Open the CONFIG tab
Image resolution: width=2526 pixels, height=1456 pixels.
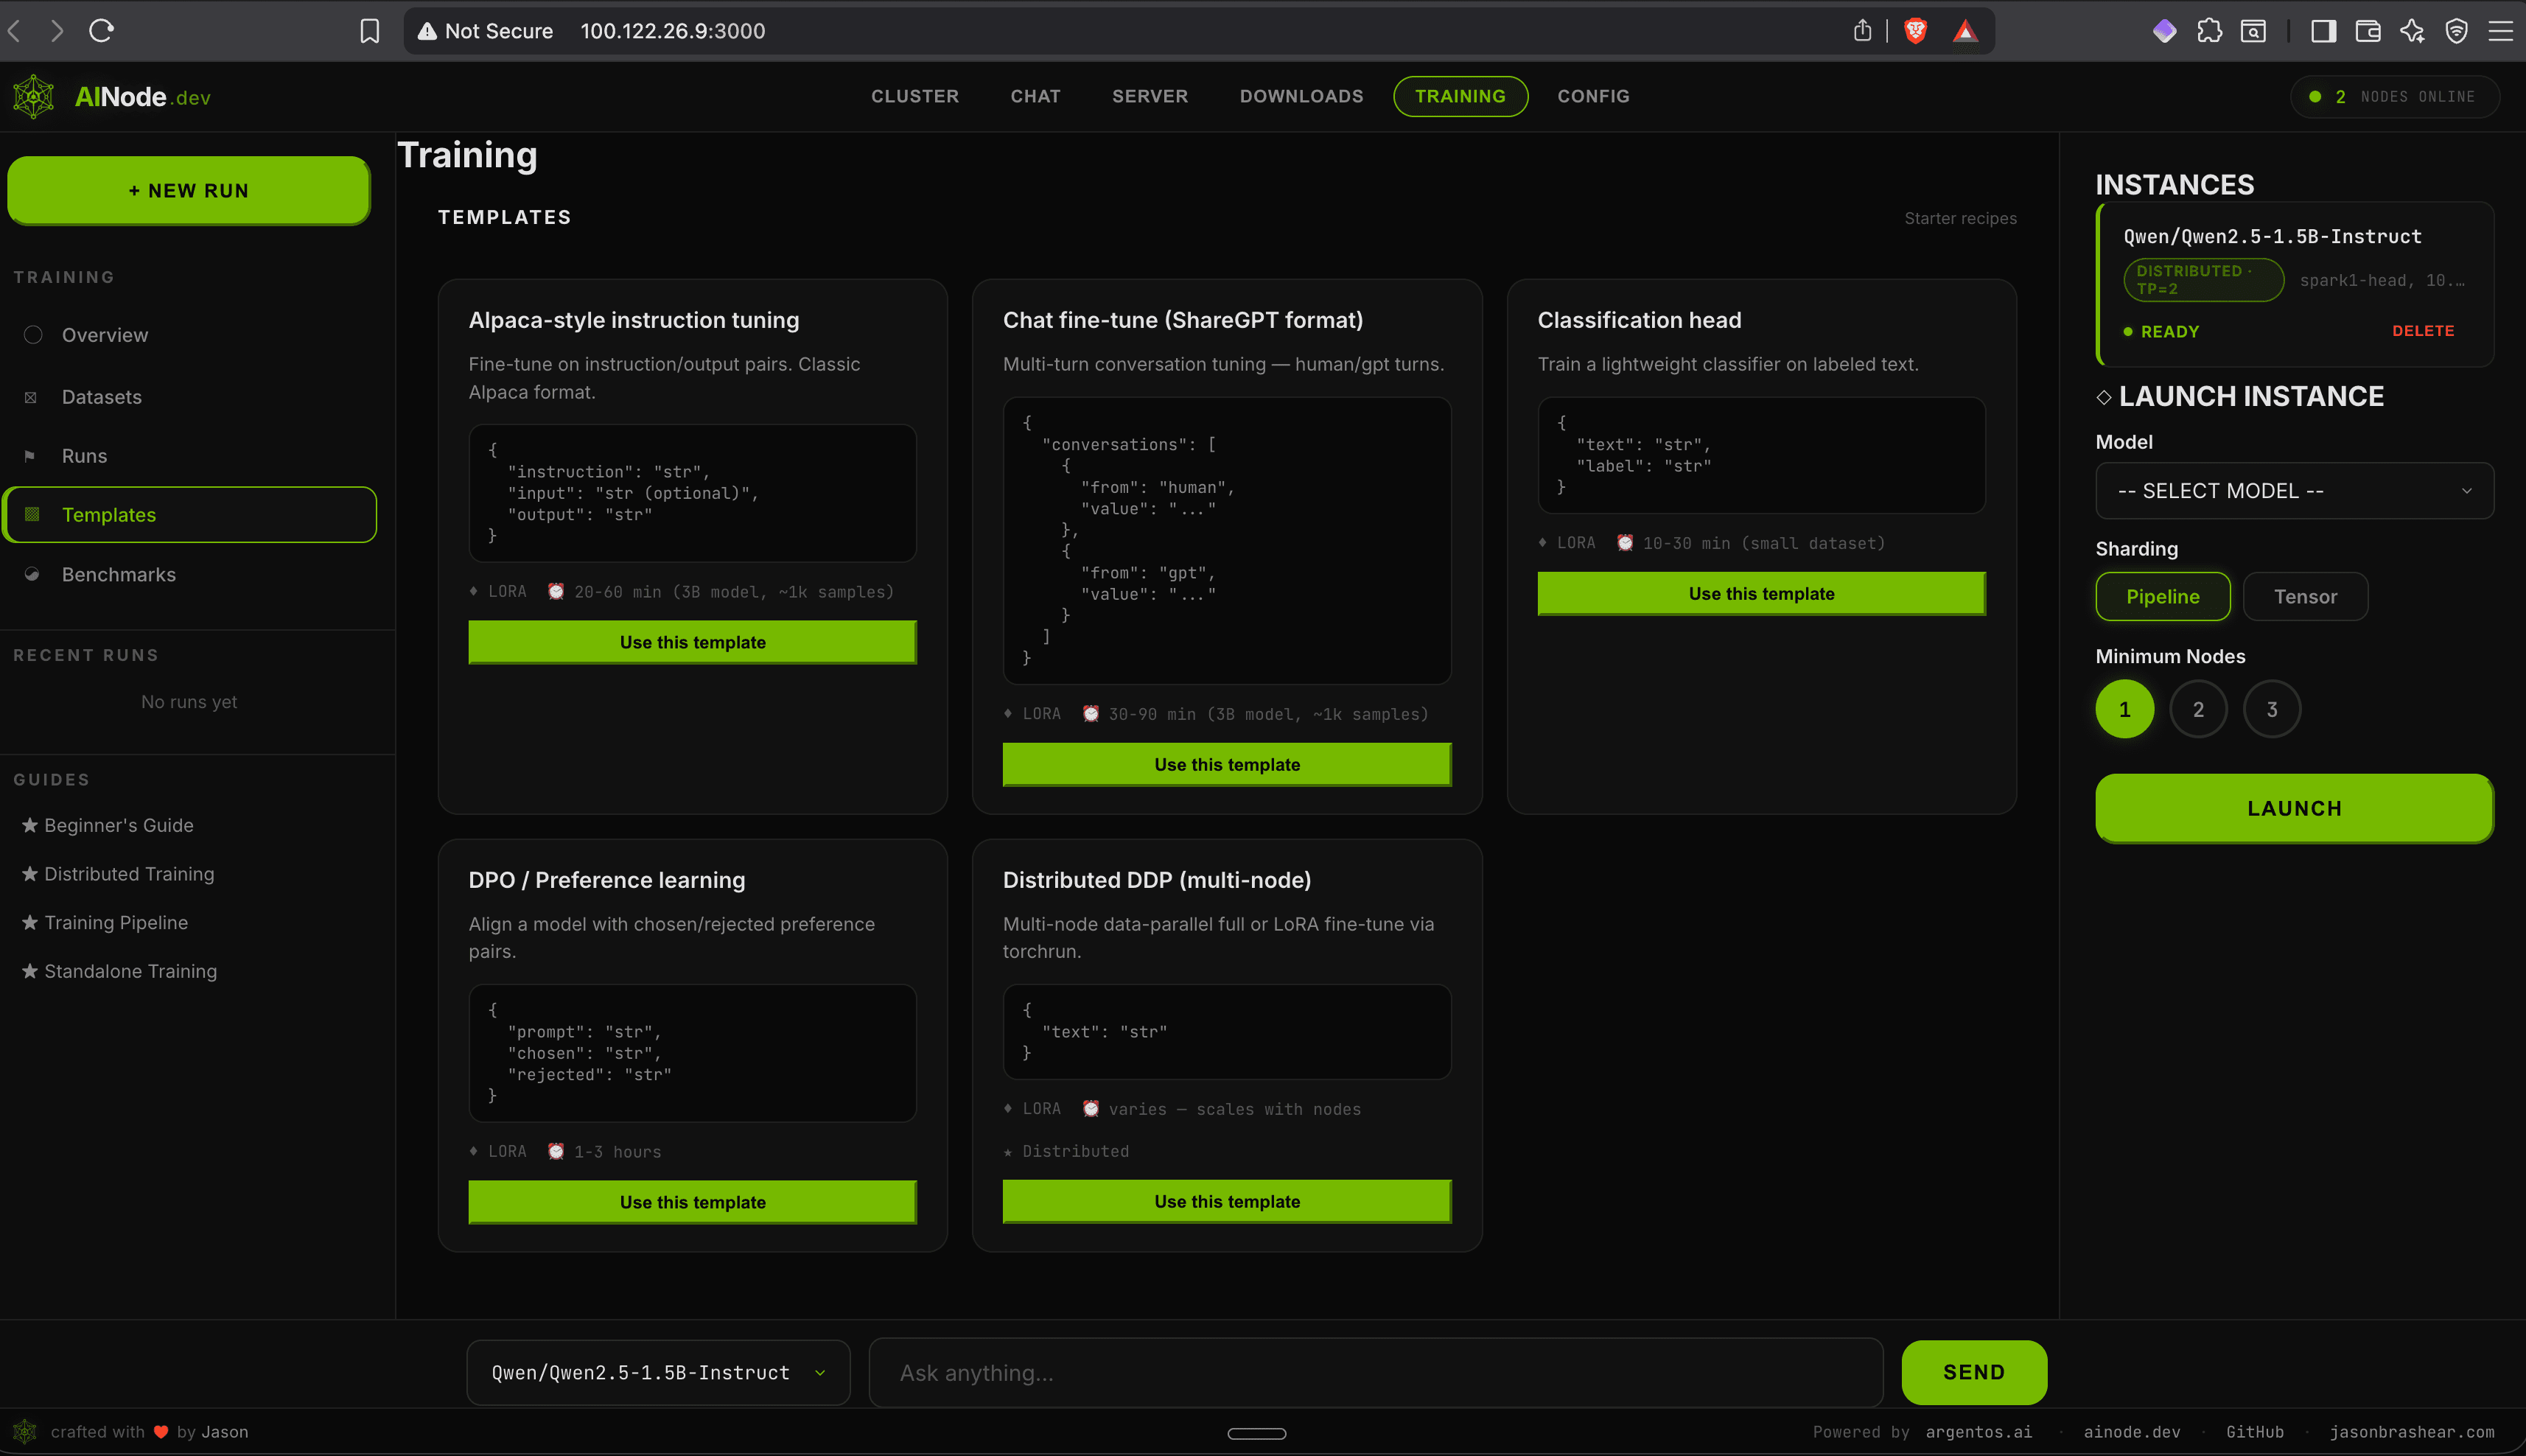click(1593, 96)
